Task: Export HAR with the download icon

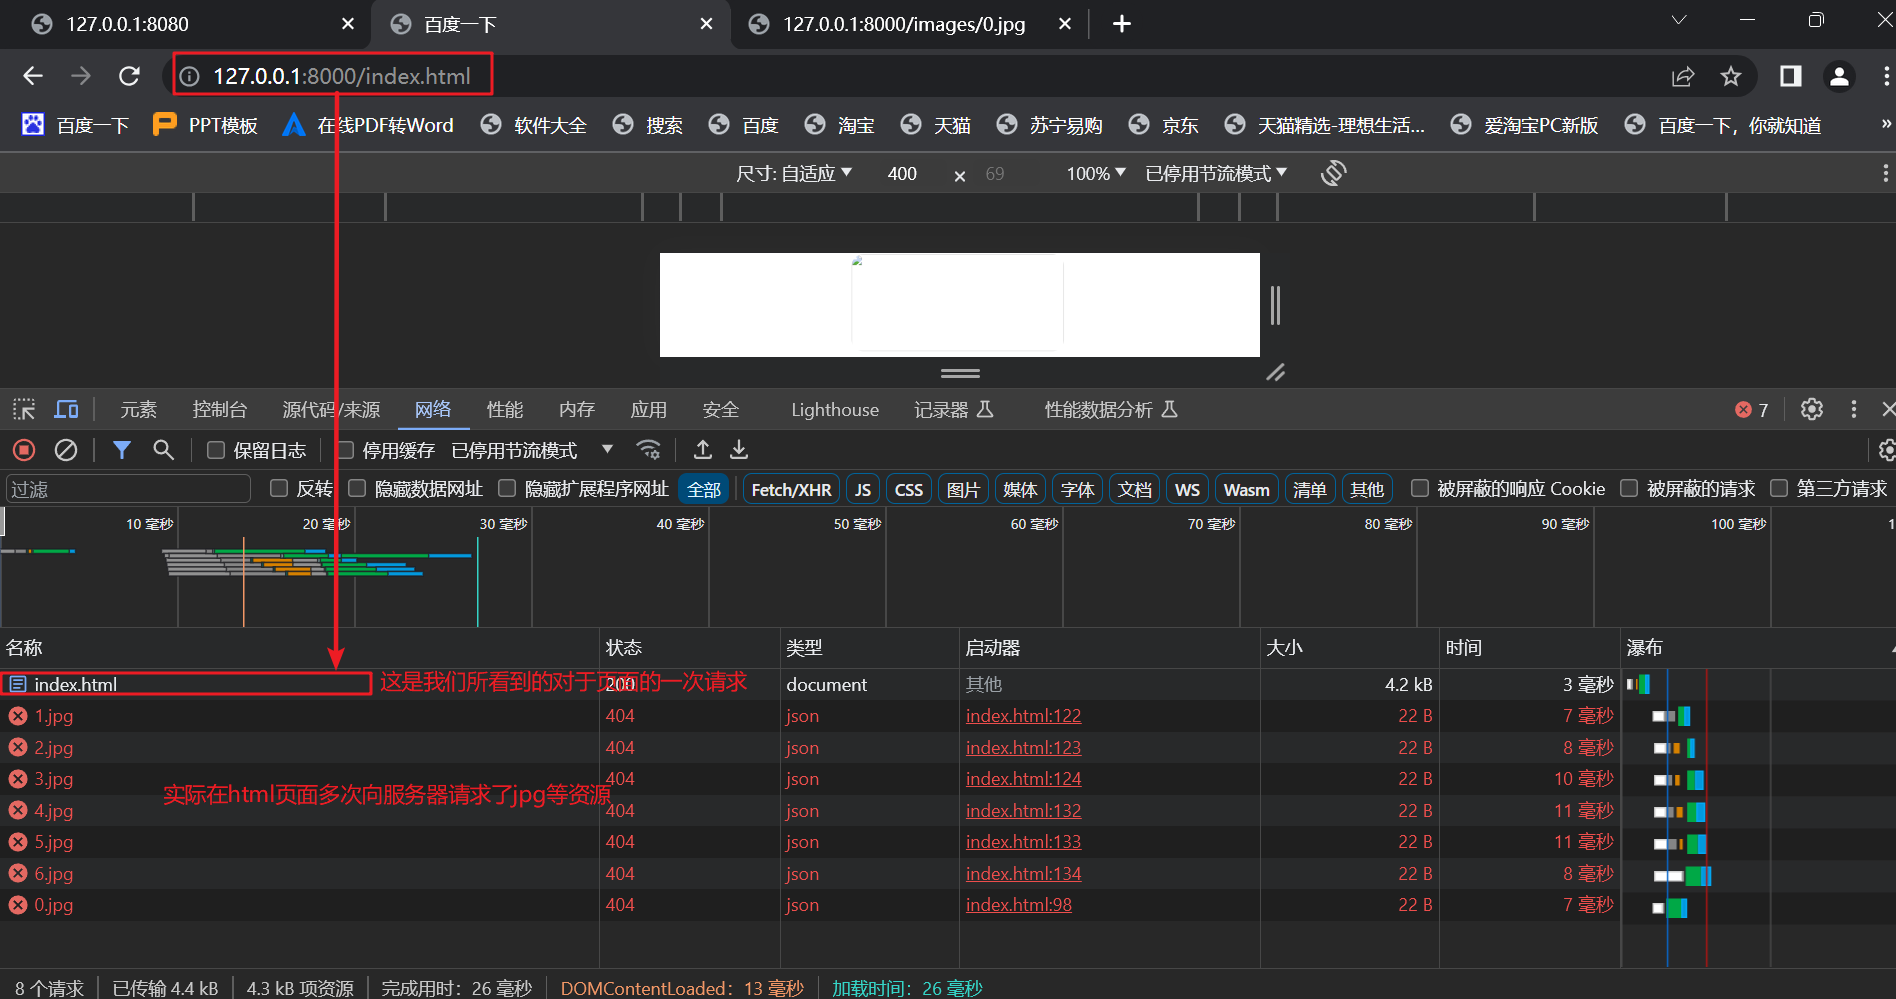Action: click(739, 450)
